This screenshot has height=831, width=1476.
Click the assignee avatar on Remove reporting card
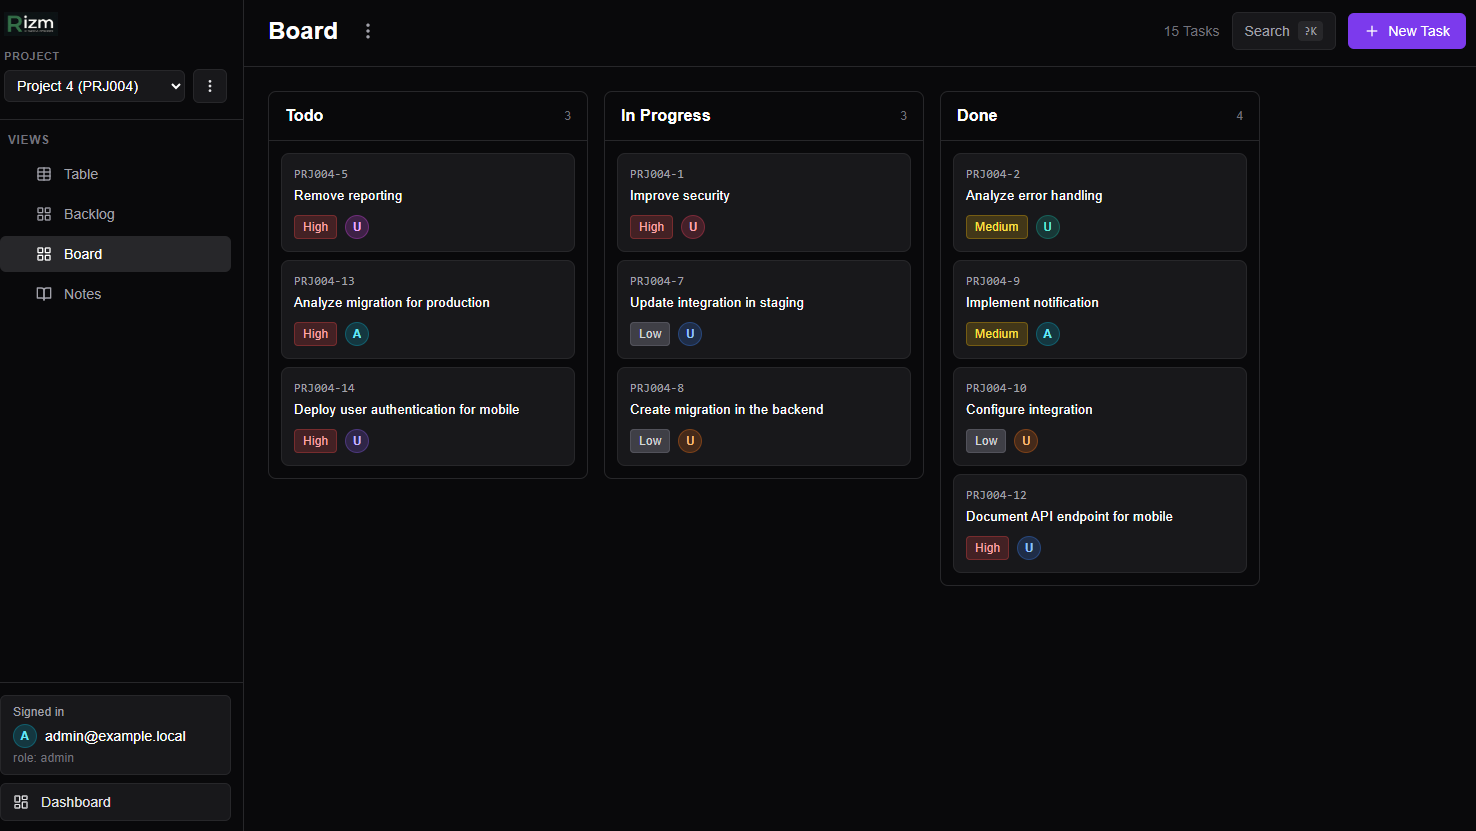coord(357,227)
